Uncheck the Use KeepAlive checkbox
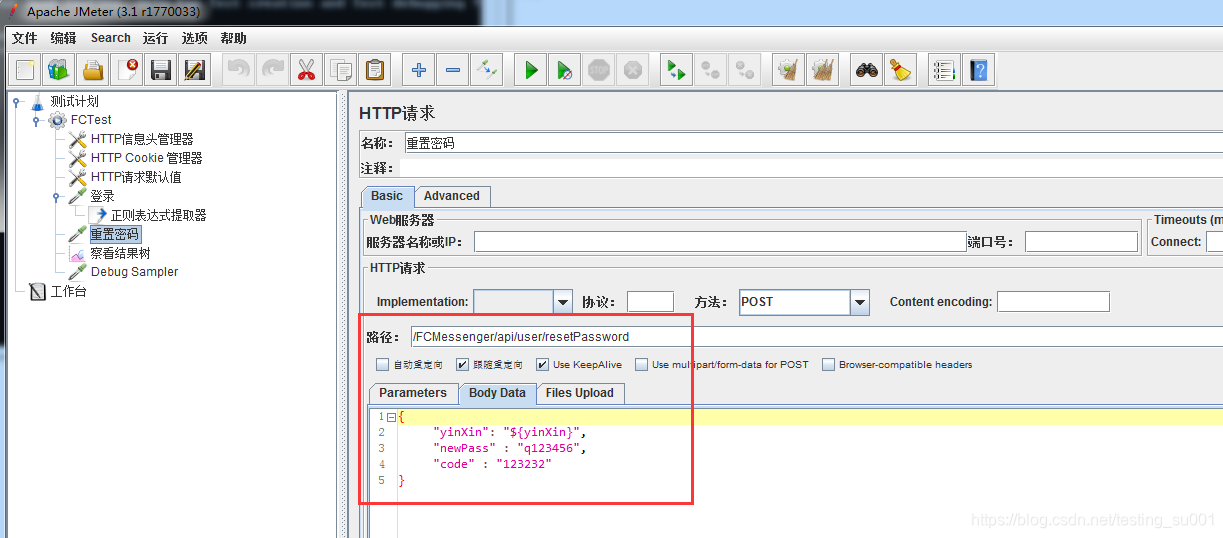 [542, 365]
